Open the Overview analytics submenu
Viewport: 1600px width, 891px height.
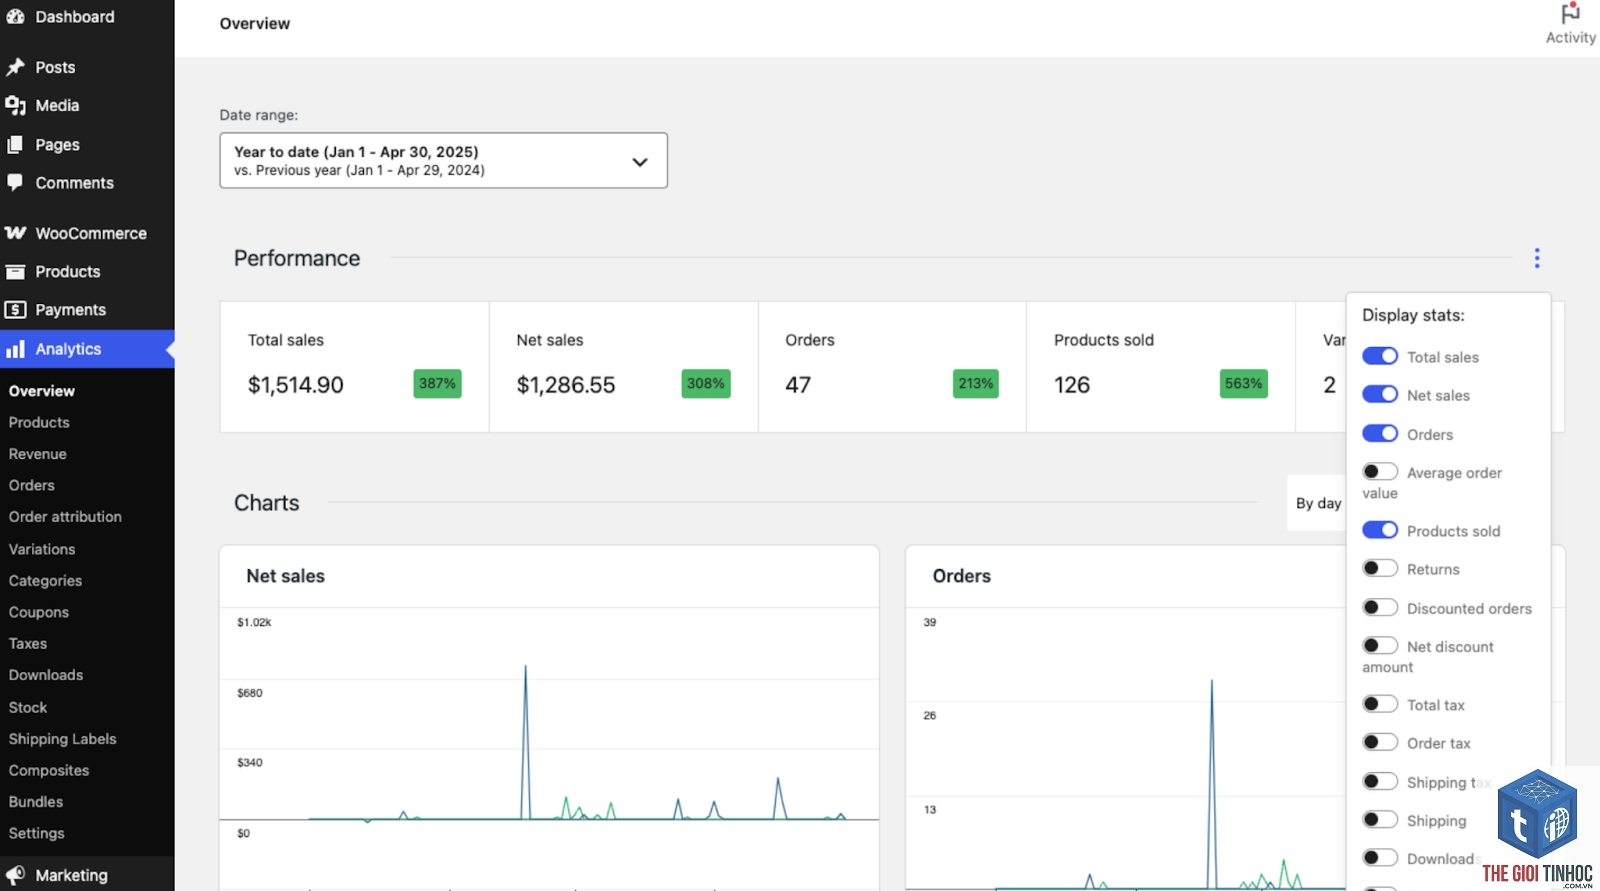(x=41, y=391)
